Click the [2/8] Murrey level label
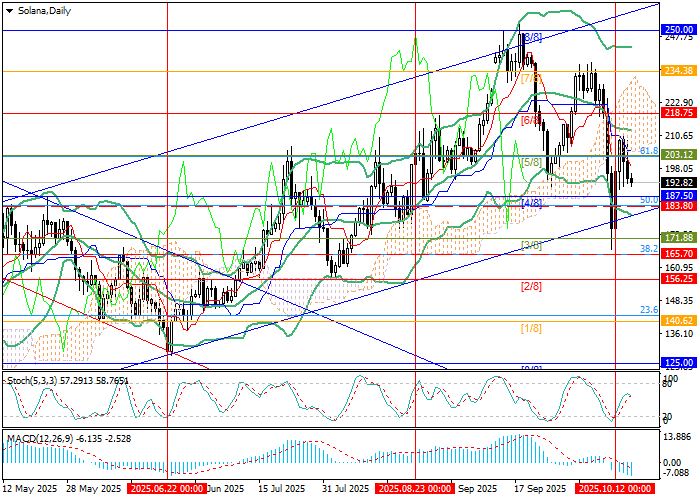The width and height of the screenshot is (700, 500). click(531, 287)
